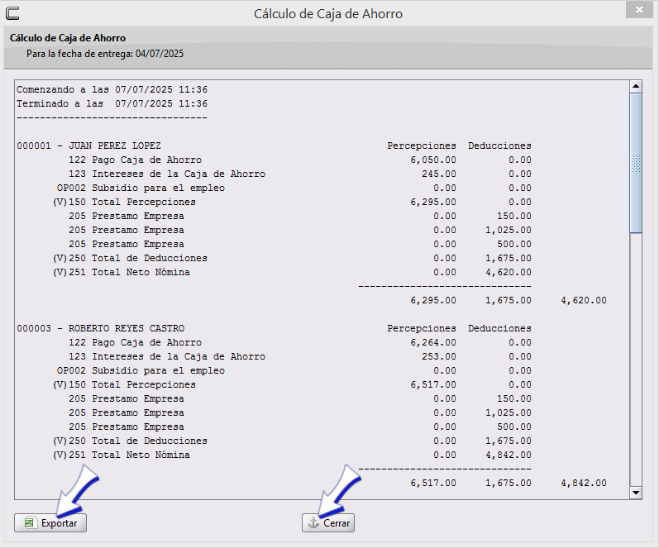
Task: Click the 6,050.00 Pago Caja de Ahorro value
Action: 433,160
